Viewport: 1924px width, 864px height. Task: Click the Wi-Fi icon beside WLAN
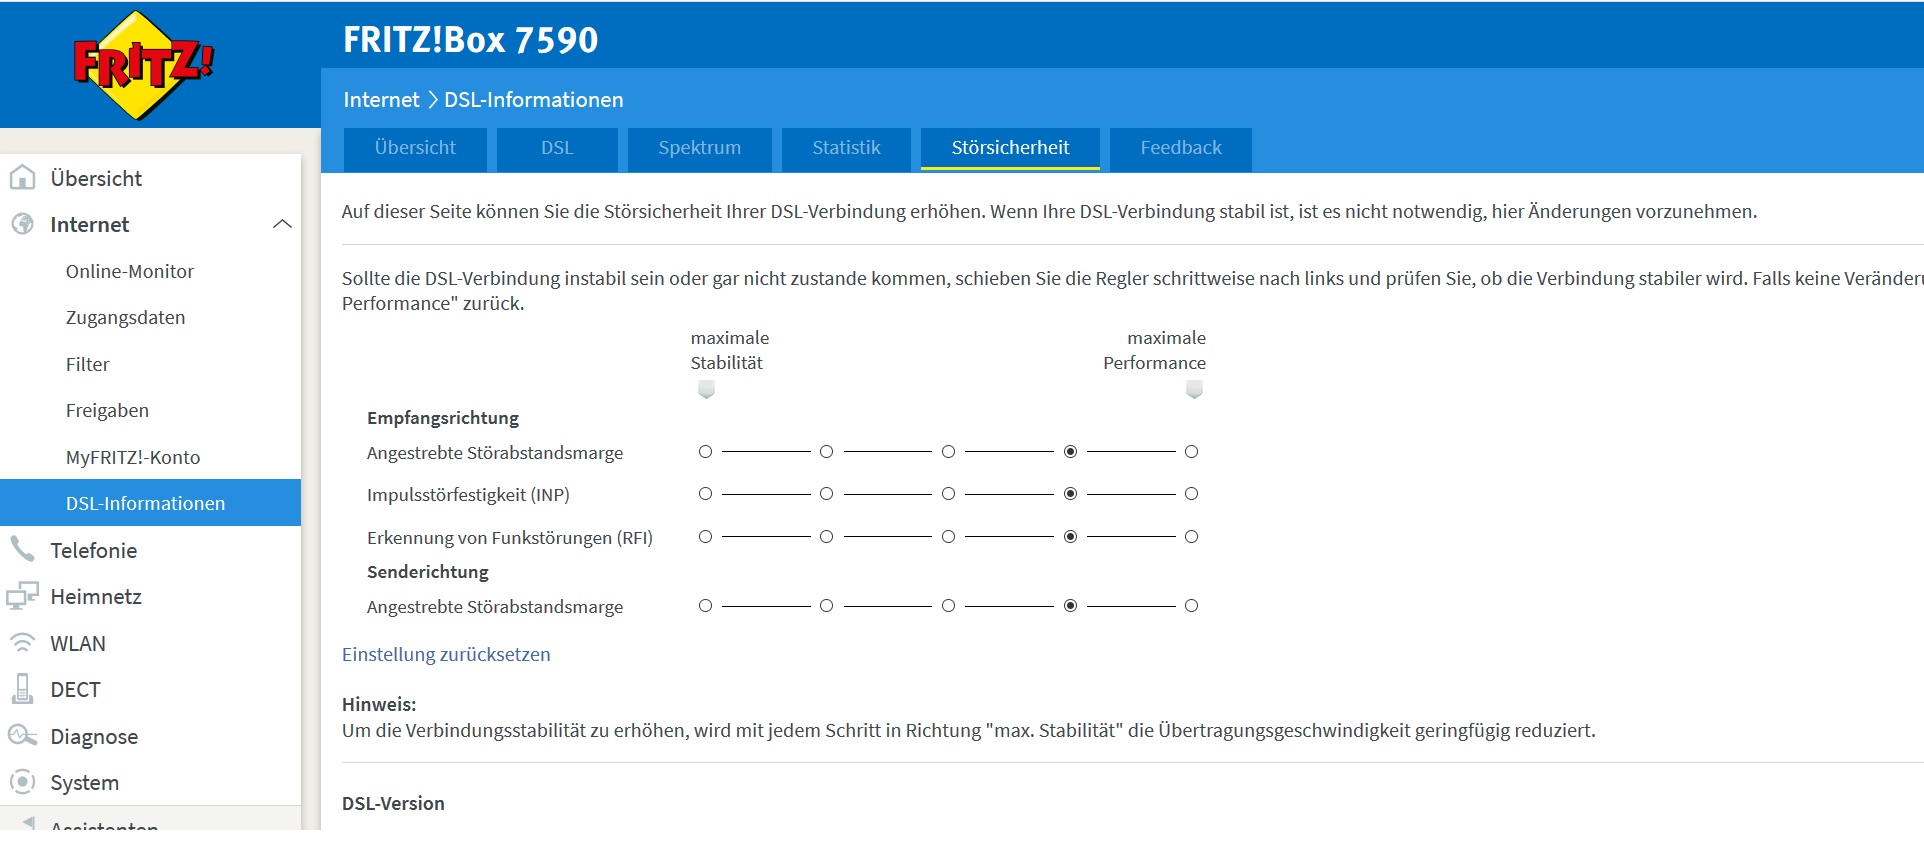[22, 642]
